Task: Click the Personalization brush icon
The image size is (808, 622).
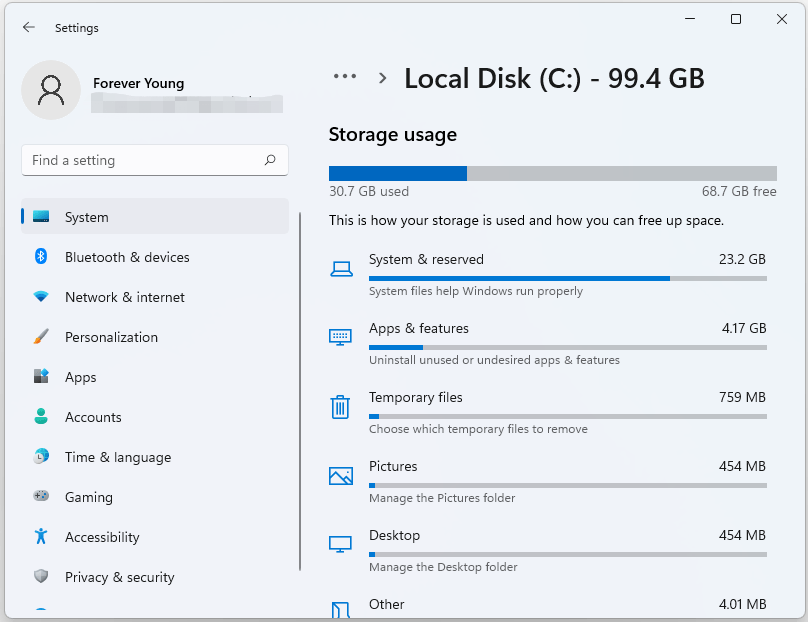Action: 40,337
